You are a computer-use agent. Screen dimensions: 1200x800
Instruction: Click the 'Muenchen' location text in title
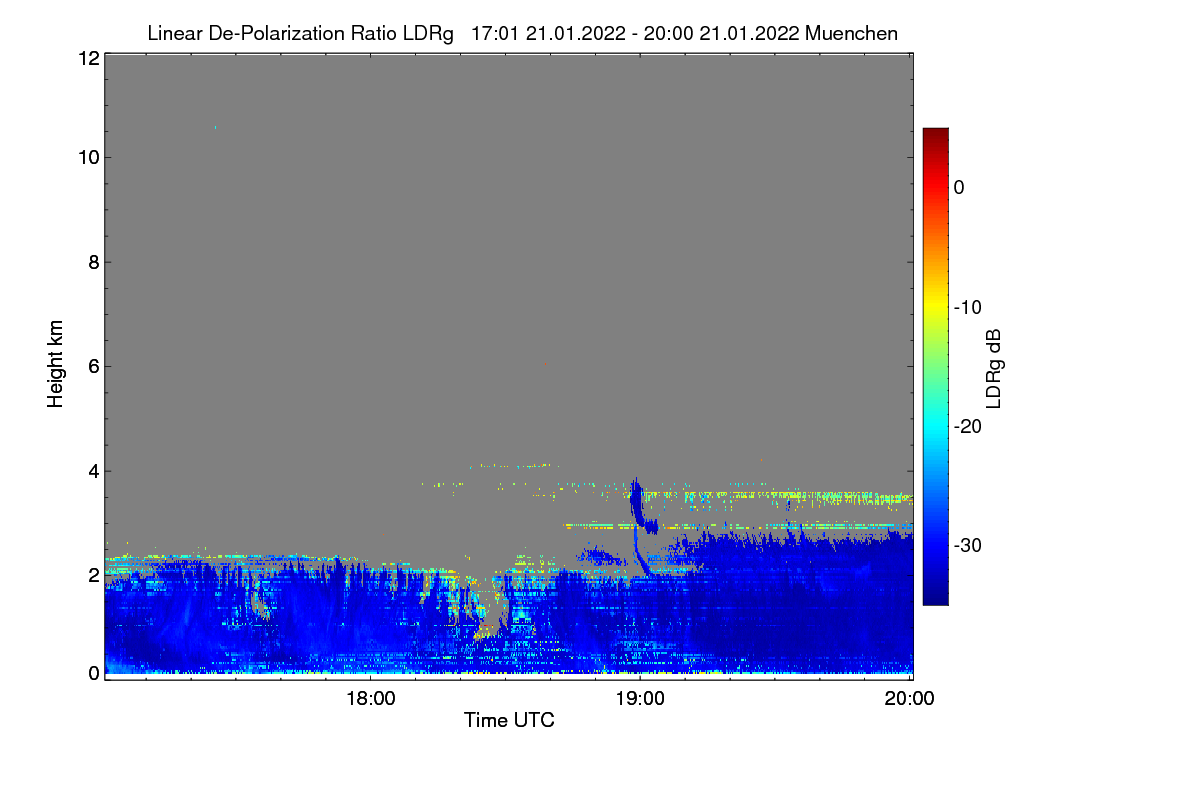coord(851,33)
